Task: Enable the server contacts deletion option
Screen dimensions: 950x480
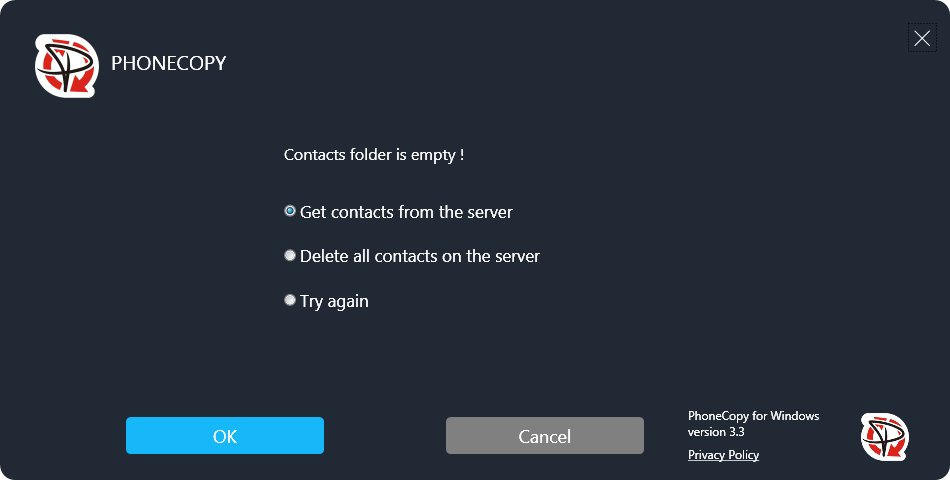Action: pyautogui.click(x=290, y=255)
